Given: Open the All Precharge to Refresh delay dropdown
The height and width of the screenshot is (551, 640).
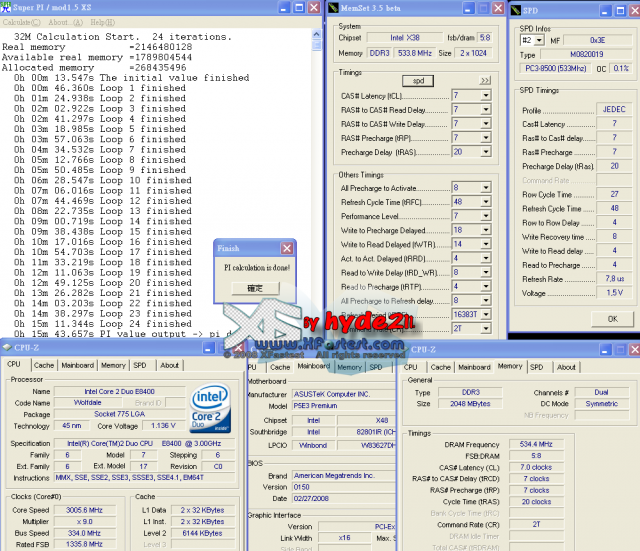Looking at the screenshot, I should [486, 300].
